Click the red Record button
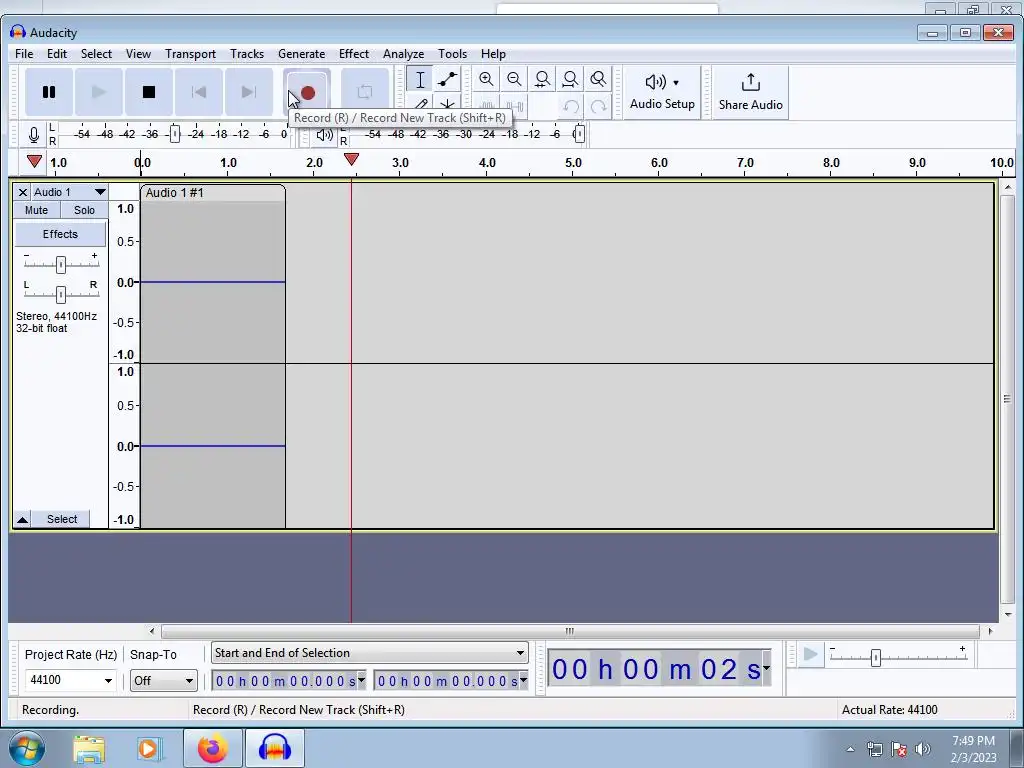 click(x=308, y=93)
